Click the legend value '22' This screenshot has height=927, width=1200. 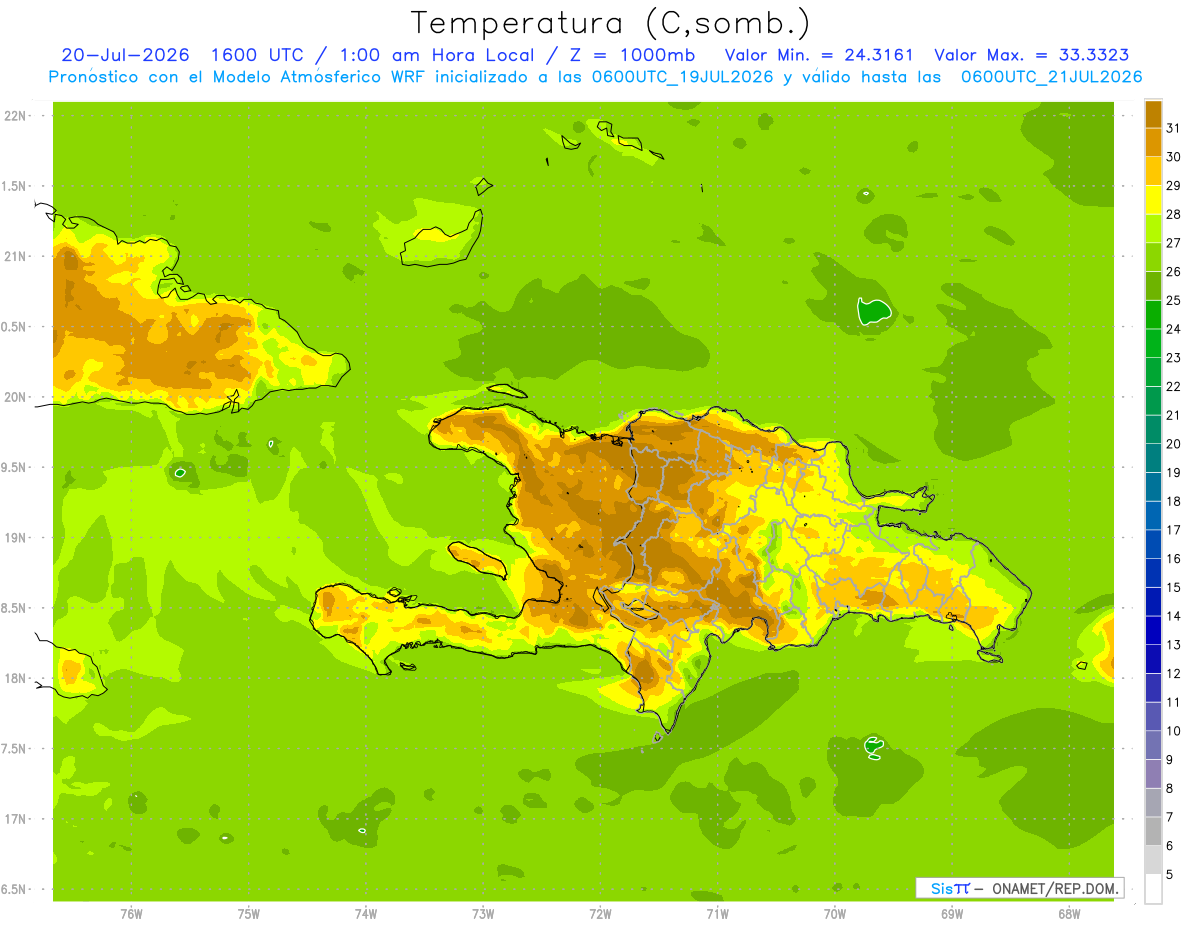(1173, 386)
